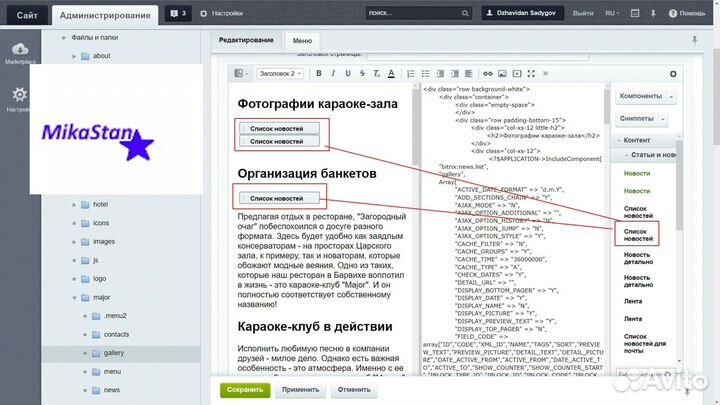Switch to the Администрирование tab
This screenshot has height=405, width=720.
[x=105, y=15]
